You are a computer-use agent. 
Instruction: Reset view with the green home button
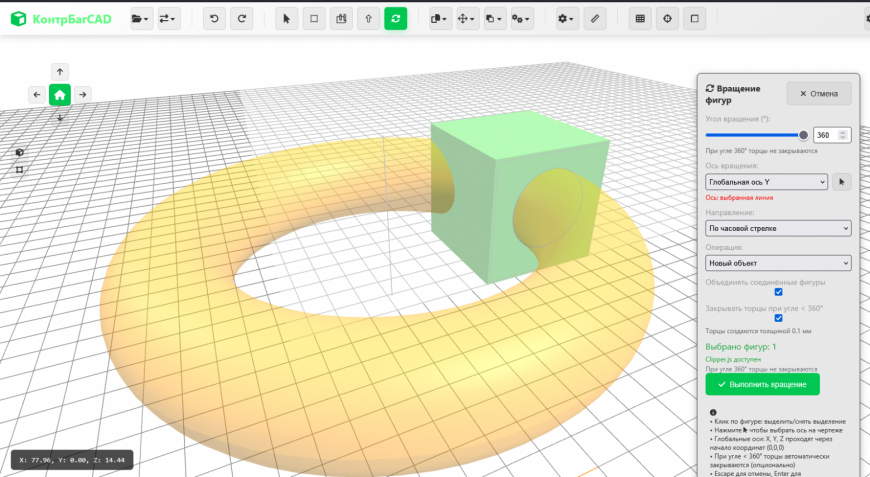[60, 95]
